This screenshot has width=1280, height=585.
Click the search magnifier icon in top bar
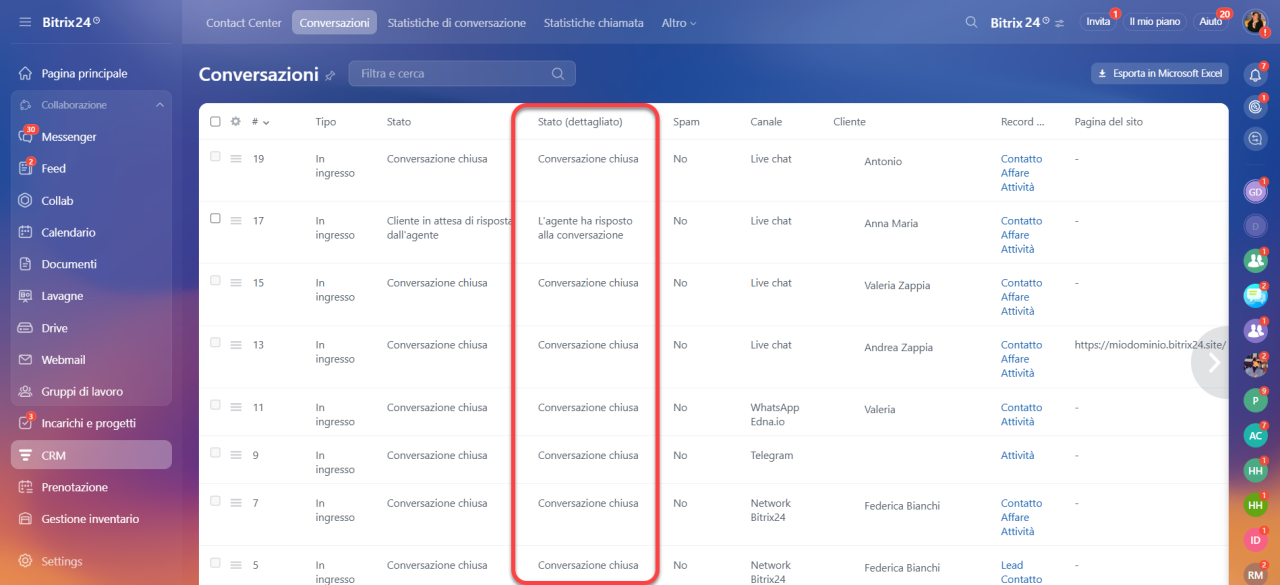(x=971, y=22)
